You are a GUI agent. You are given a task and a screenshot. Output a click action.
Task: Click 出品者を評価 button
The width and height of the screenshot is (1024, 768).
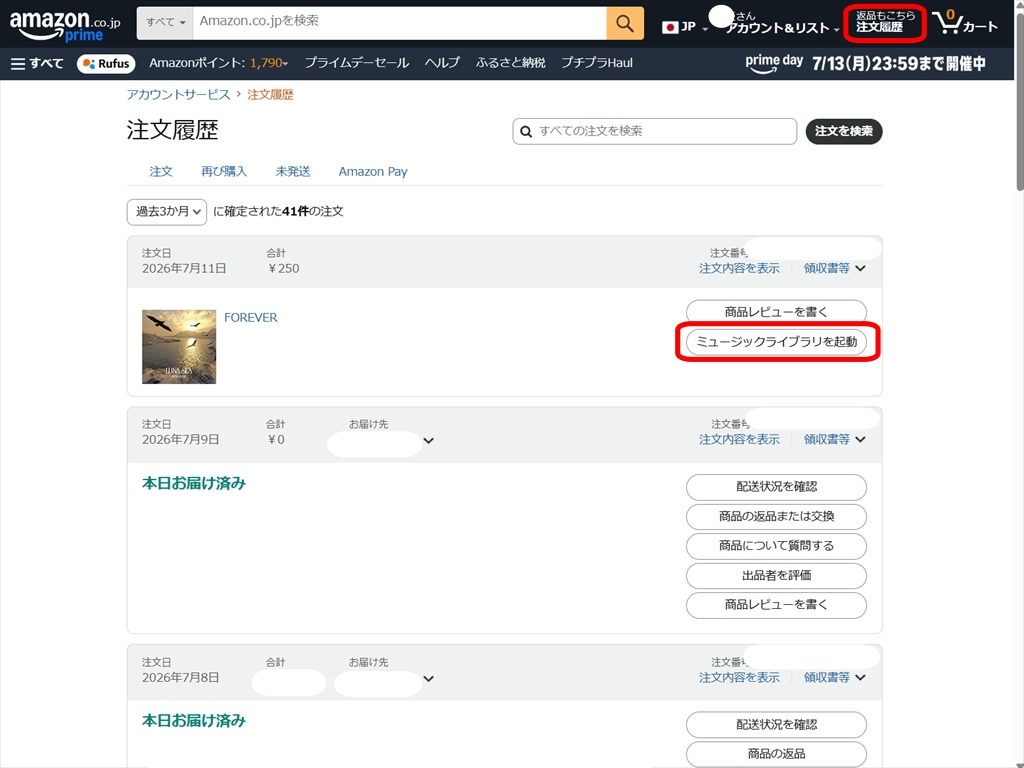[x=776, y=575]
